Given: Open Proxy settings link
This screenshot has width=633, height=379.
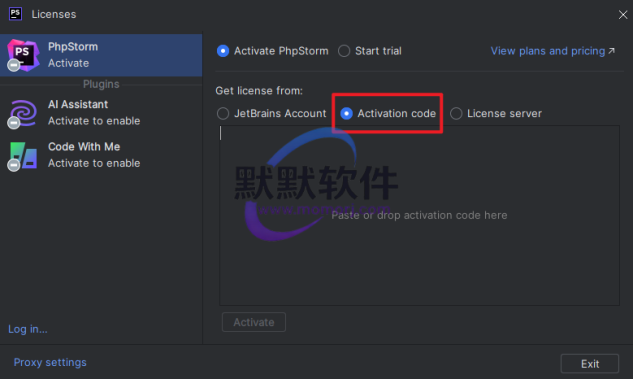Looking at the screenshot, I should [50, 362].
